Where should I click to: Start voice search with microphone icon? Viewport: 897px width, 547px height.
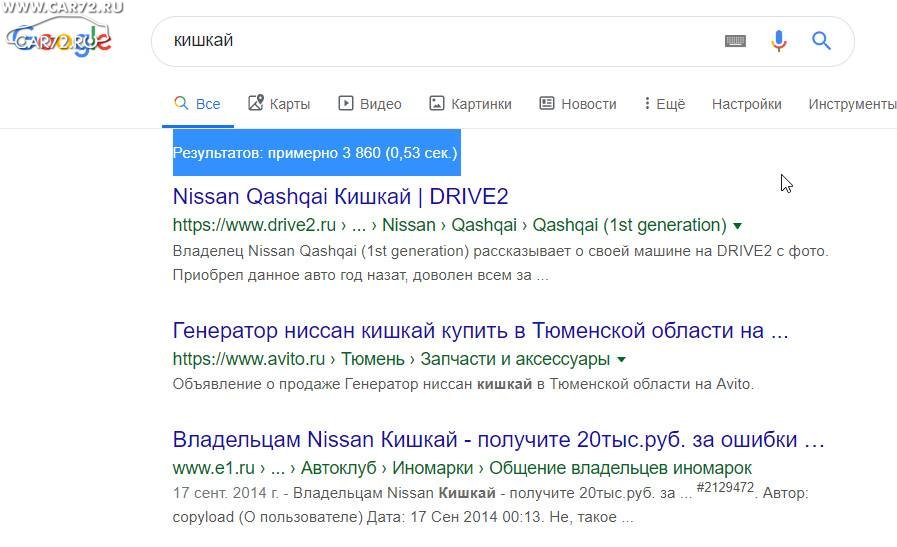click(779, 41)
